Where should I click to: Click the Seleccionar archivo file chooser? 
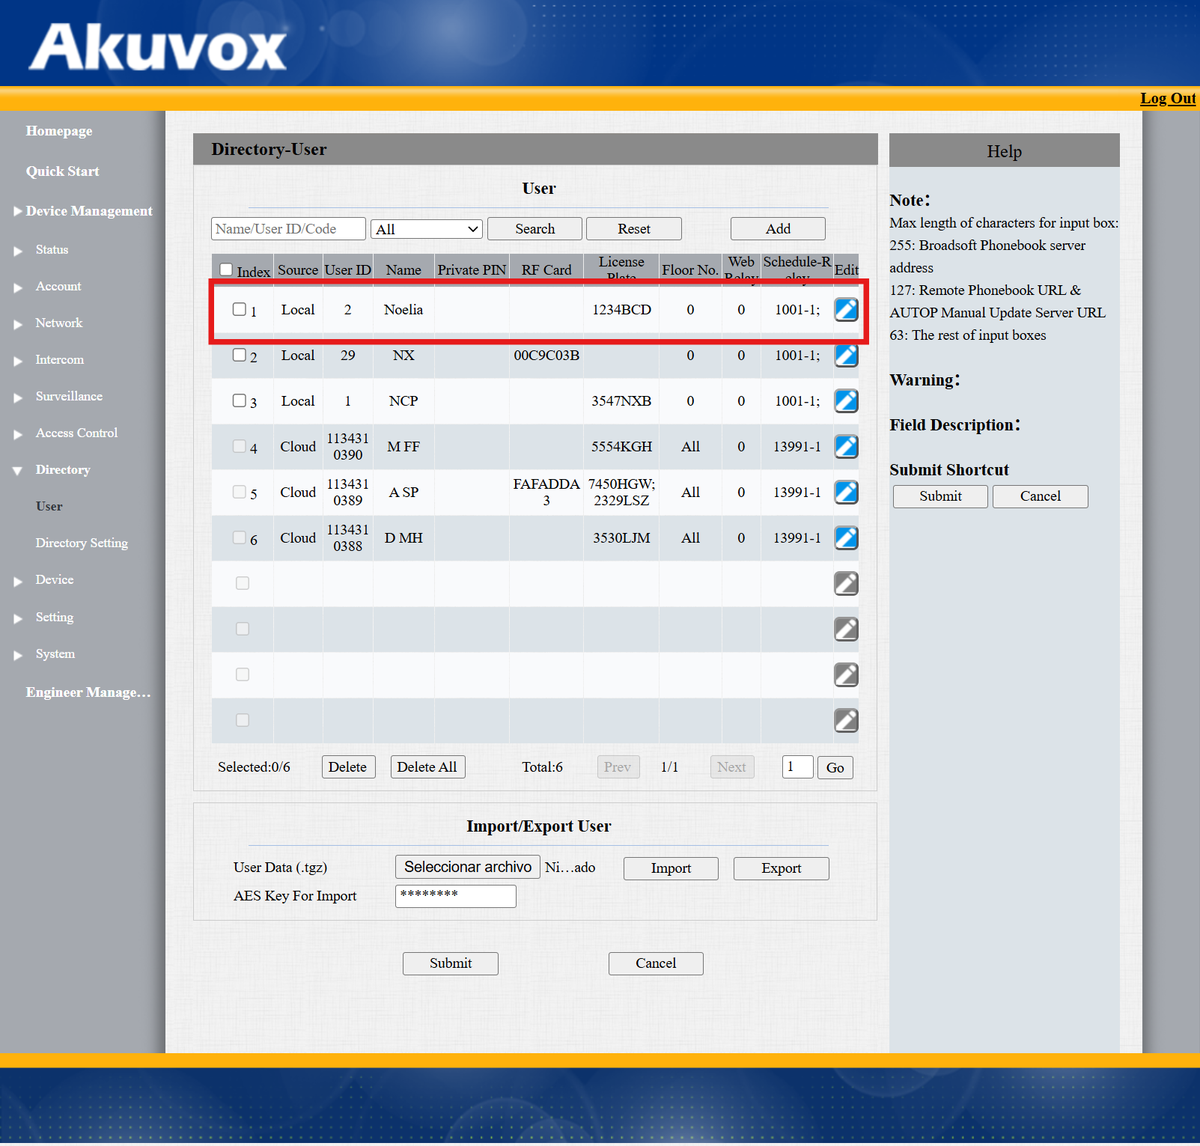468,867
